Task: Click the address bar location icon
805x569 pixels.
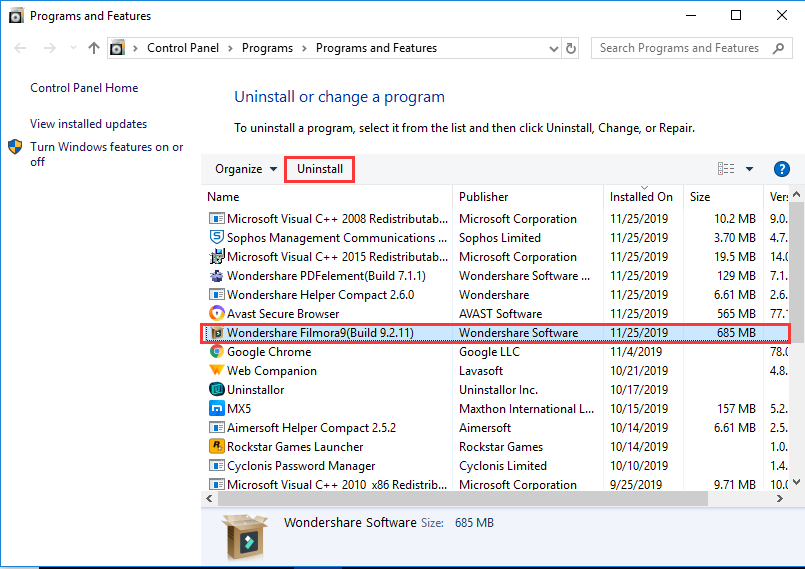Action: point(117,48)
